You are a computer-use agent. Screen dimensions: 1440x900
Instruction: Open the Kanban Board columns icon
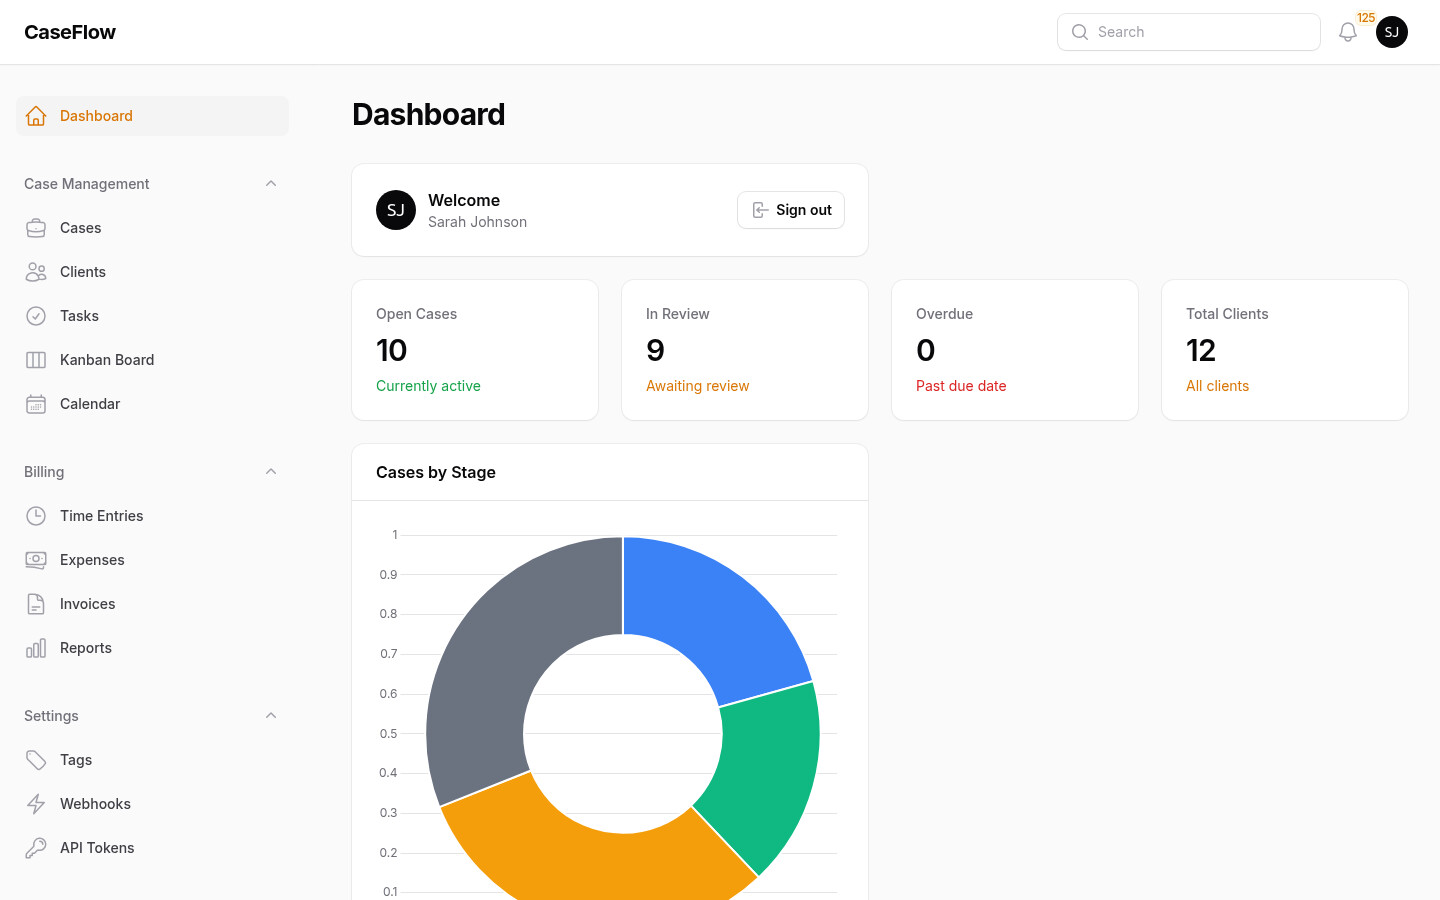36,359
